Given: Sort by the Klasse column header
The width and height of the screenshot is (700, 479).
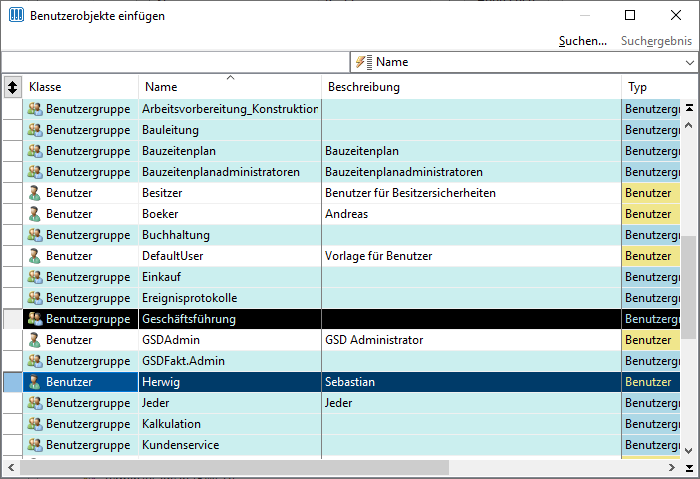Looking at the screenshot, I should tap(80, 87).
